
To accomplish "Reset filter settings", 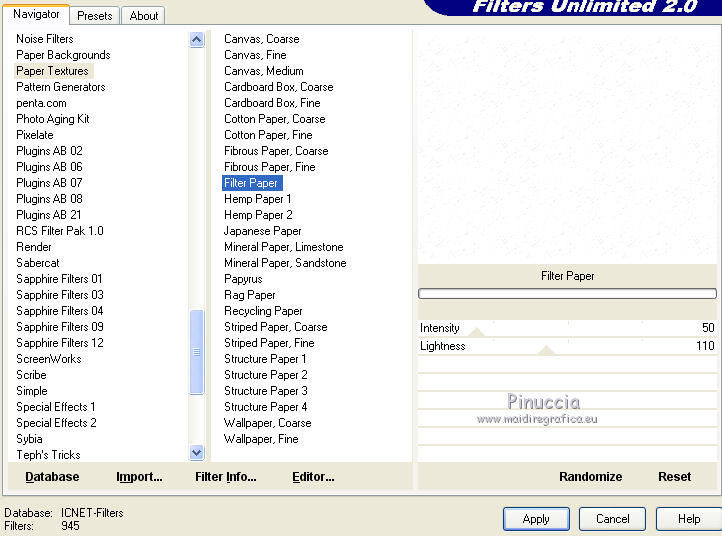I will (674, 477).
